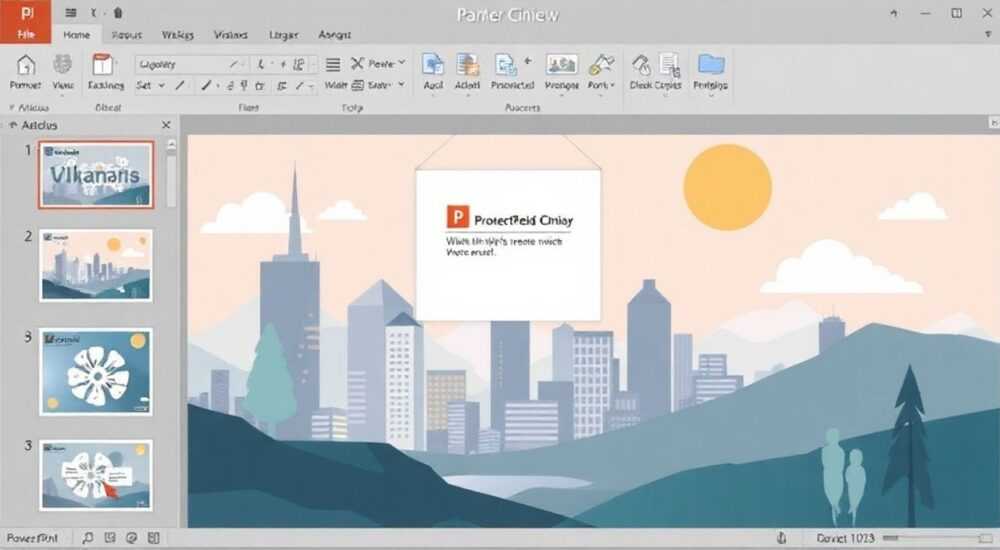Switch to the Wakigs ribbon tab
The height and width of the screenshot is (550, 1000).
pos(177,35)
